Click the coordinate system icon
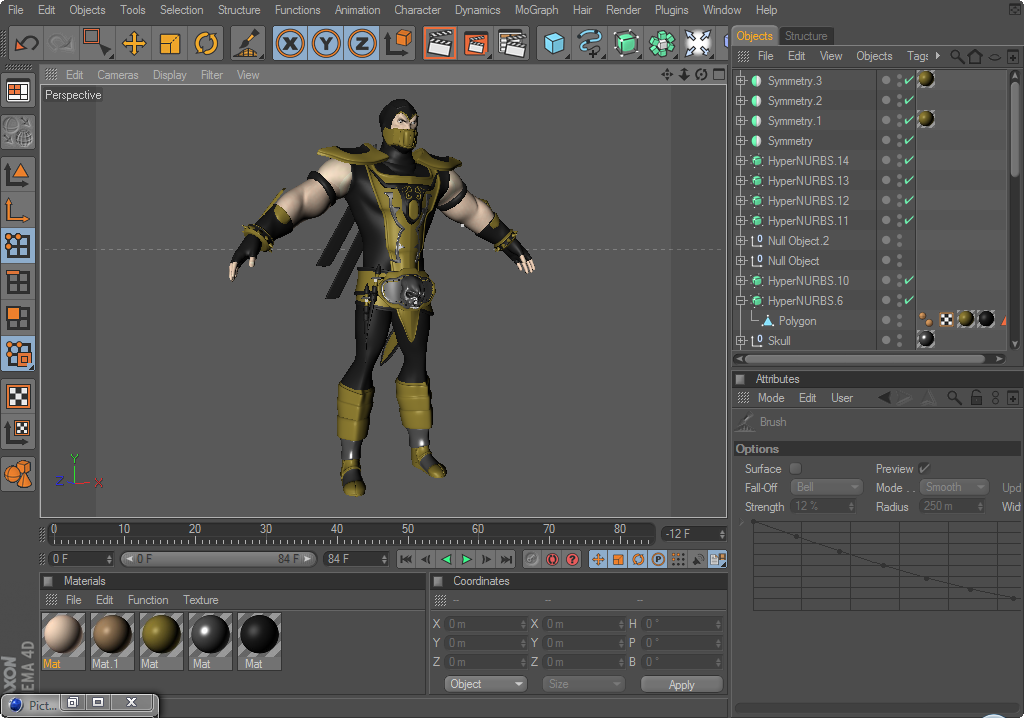This screenshot has width=1024, height=718. coord(398,44)
